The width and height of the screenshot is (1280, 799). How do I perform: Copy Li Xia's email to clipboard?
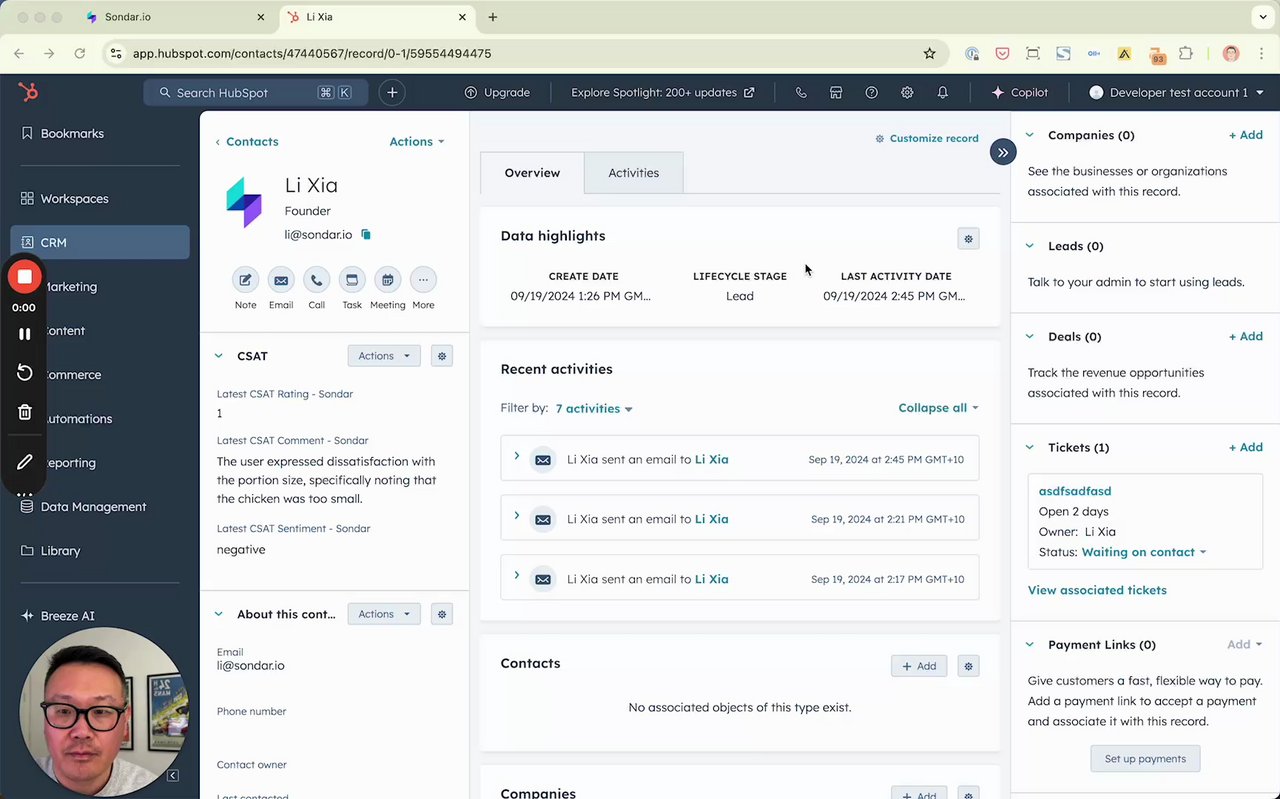[x=366, y=234]
